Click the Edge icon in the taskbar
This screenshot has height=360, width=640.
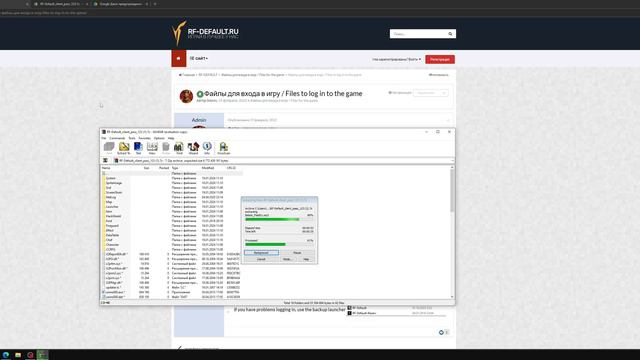tap(6, 355)
